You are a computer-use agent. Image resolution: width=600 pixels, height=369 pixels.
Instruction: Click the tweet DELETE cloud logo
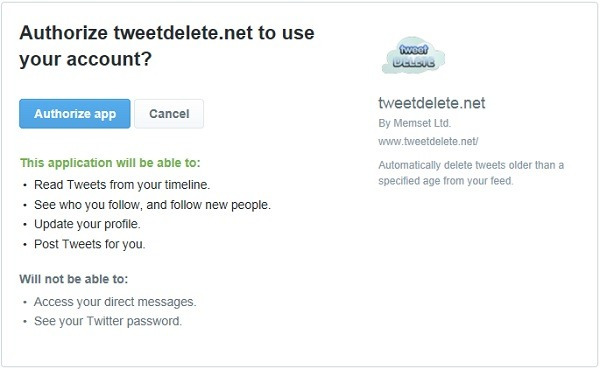[413, 56]
